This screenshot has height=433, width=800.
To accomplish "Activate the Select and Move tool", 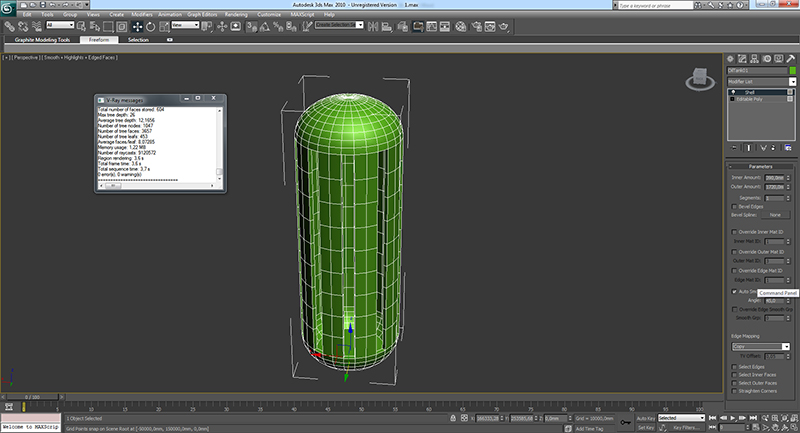I will (137, 26).
